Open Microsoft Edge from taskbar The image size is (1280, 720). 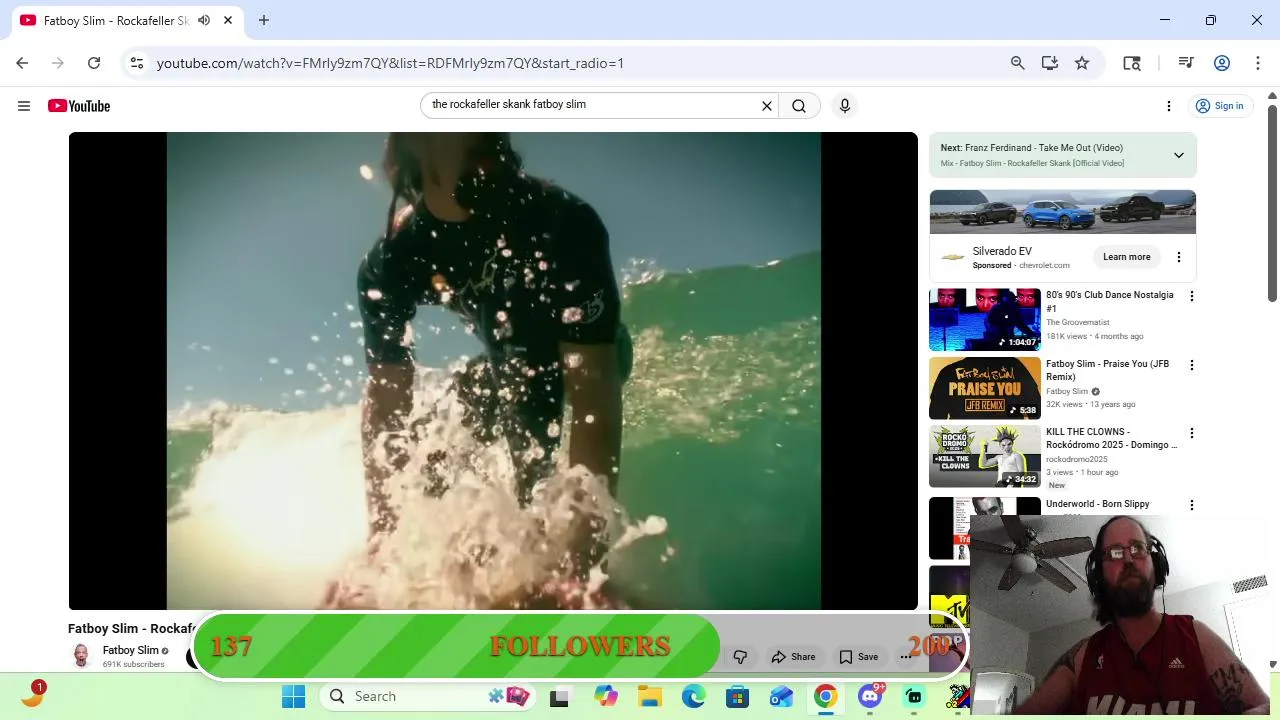tap(694, 697)
